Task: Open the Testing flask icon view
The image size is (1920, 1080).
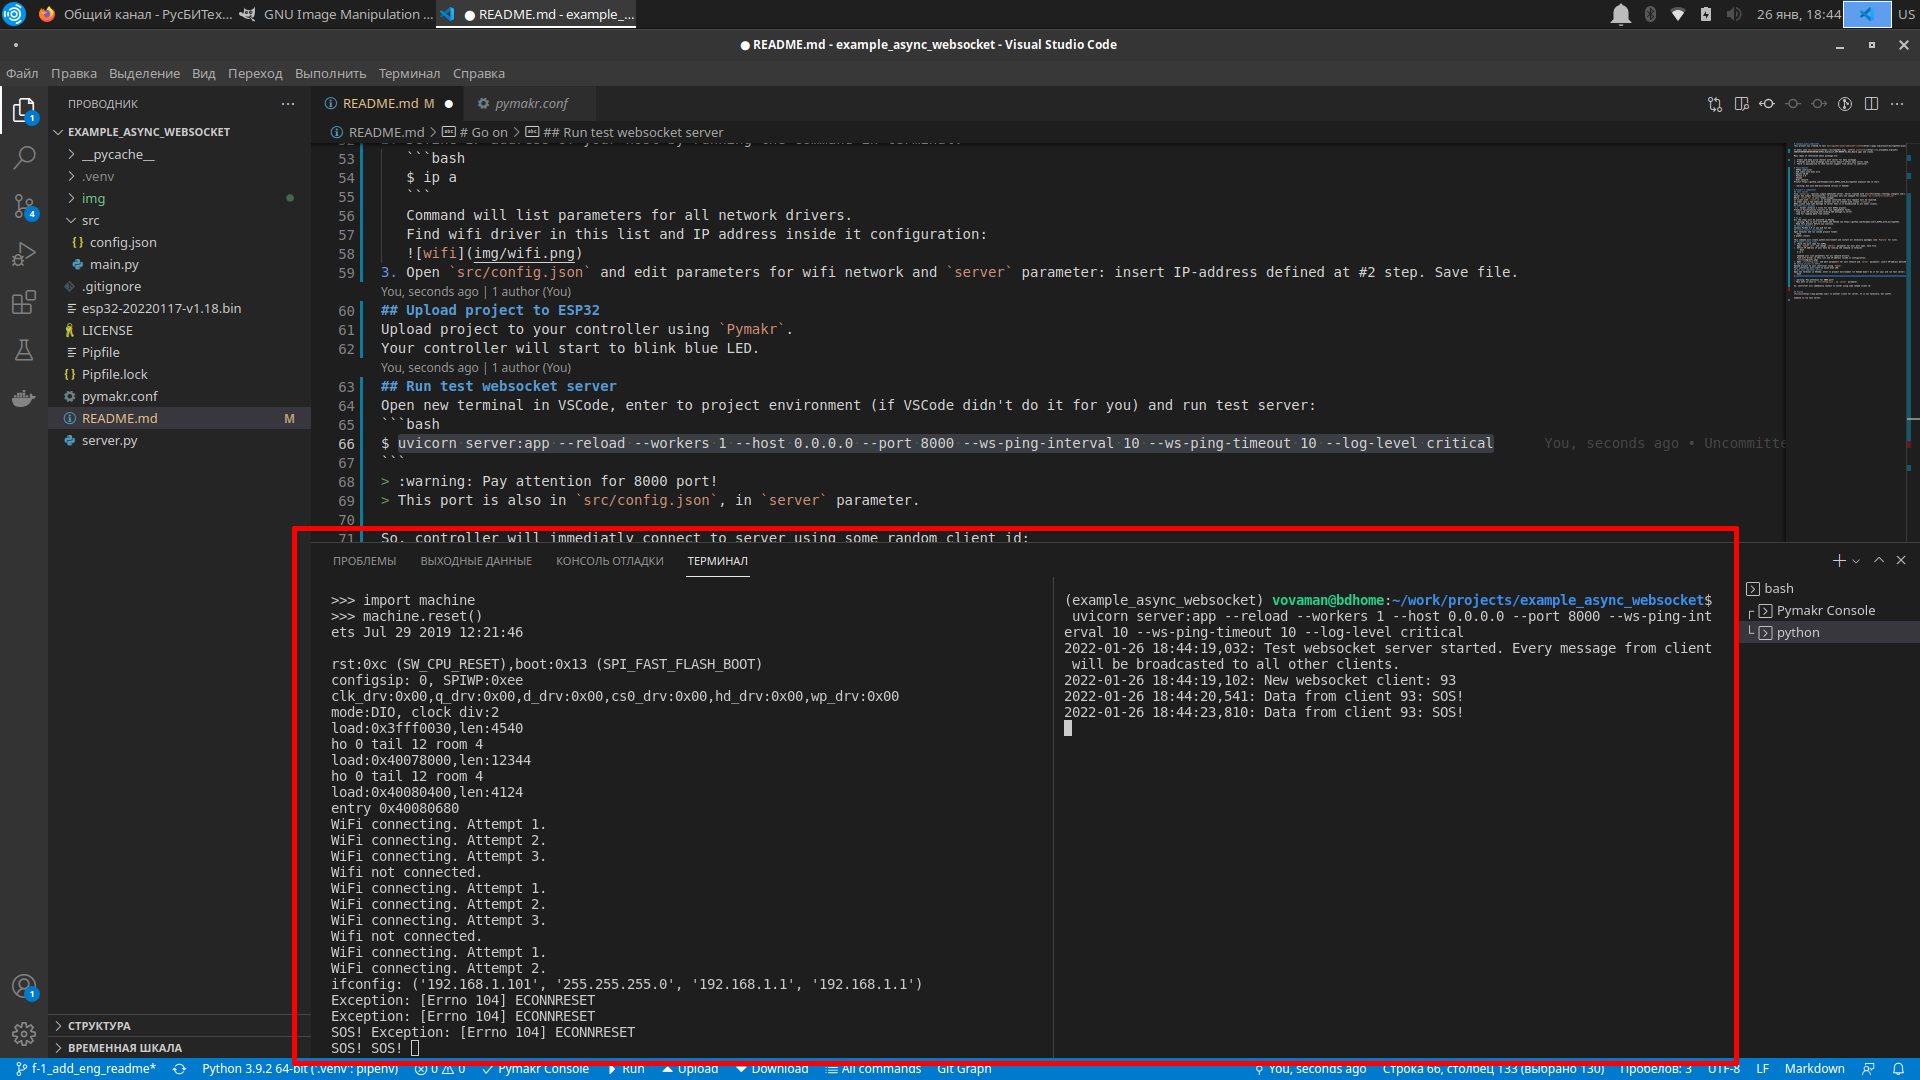Action: (x=24, y=350)
